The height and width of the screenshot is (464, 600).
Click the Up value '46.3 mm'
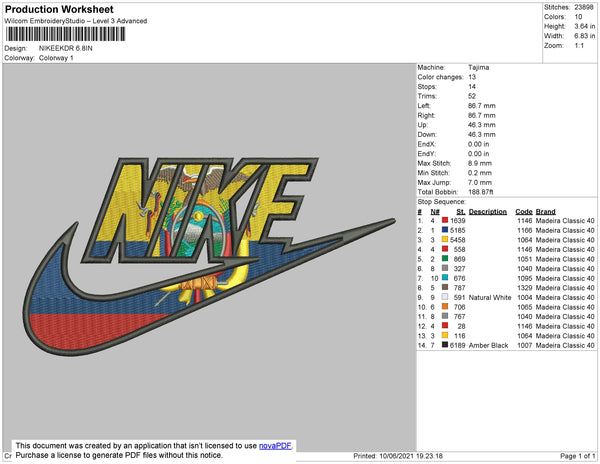pyautogui.click(x=481, y=125)
